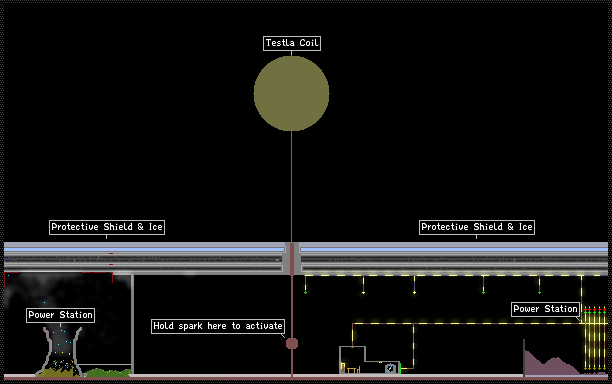Select the "Testla Coil" sign label

coord(292,43)
